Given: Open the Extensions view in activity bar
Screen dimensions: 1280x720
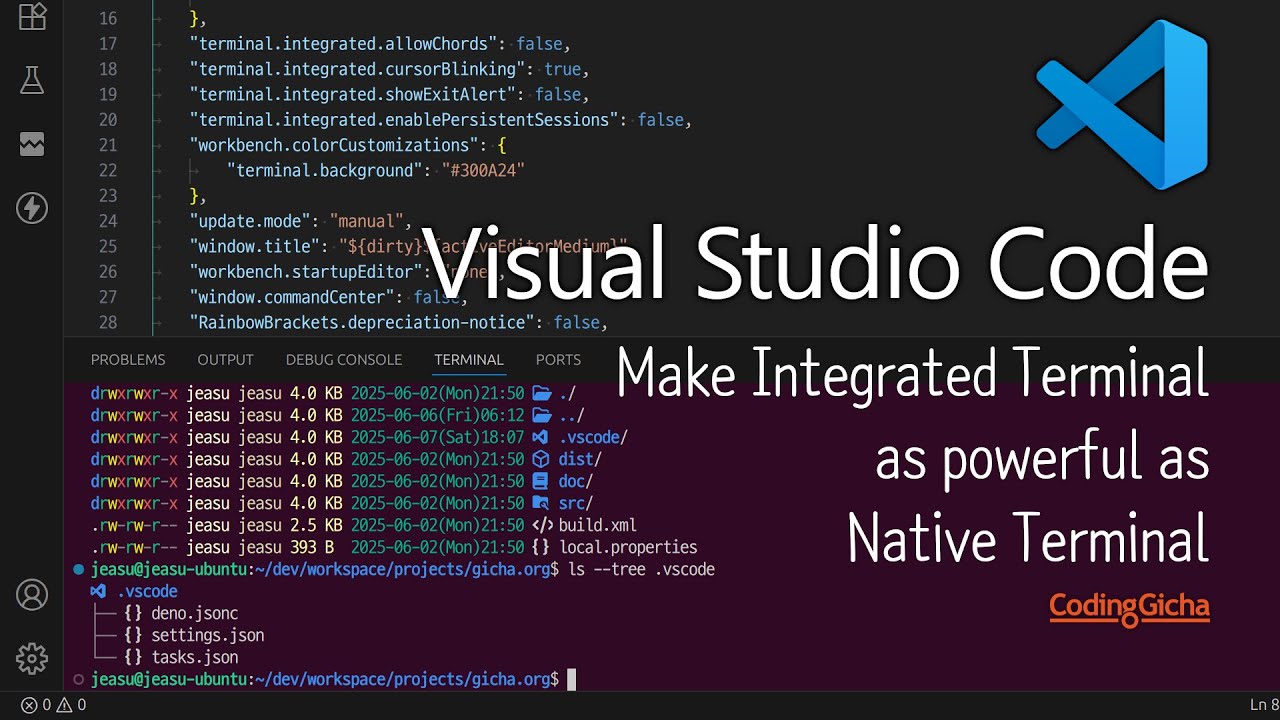Looking at the screenshot, I should 32,16.
